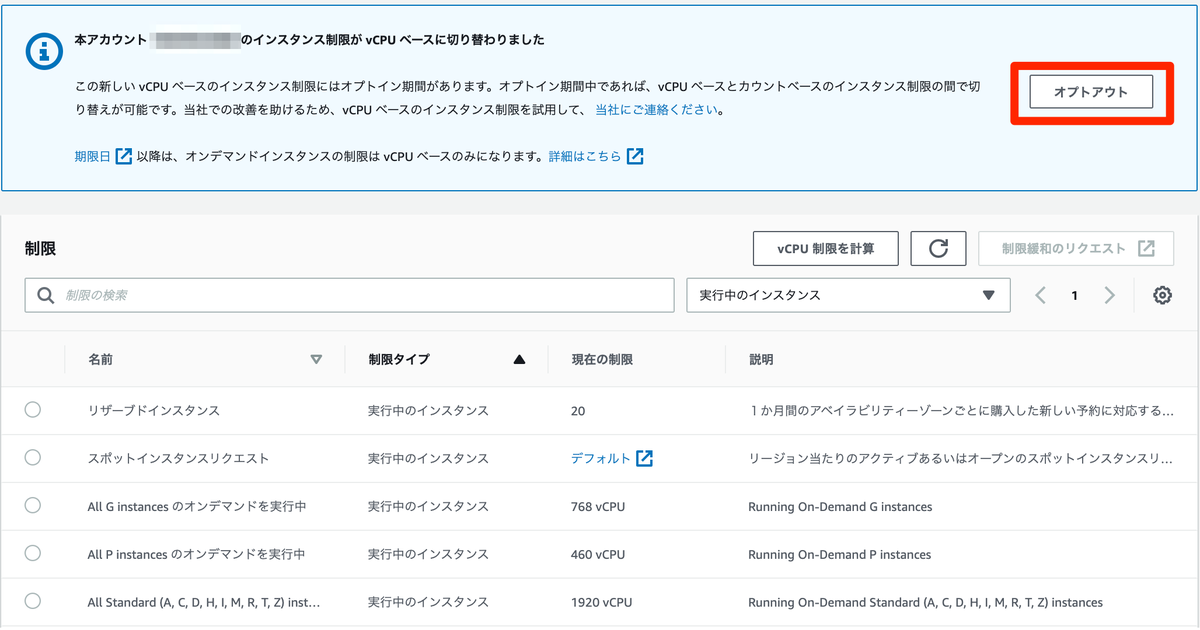This screenshot has height=630, width=1200.
Task: Open the デフォルト link in the limit column
Action: click(600, 459)
